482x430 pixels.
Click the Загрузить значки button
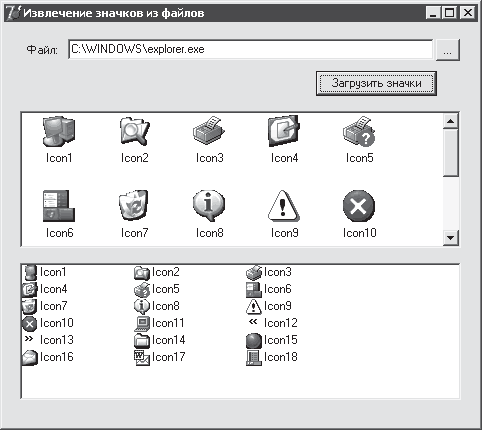pyautogui.click(x=376, y=83)
